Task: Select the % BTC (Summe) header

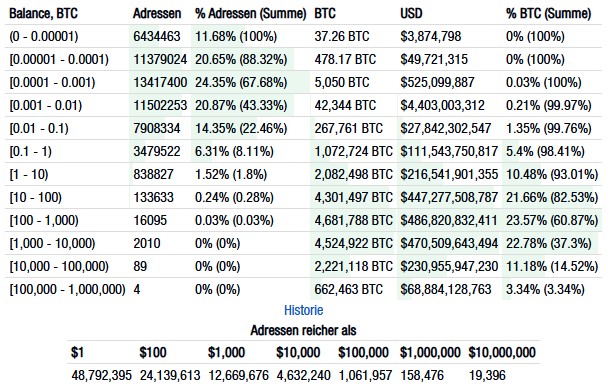Action: click(x=548, y=14)
